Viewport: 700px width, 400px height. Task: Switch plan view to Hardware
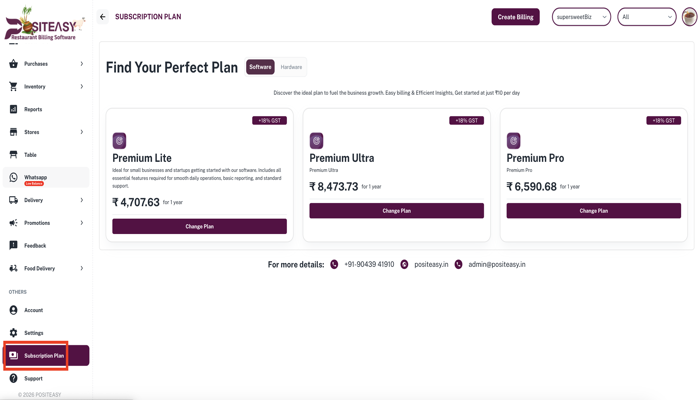pyautogui.click(x=291, y=67)
